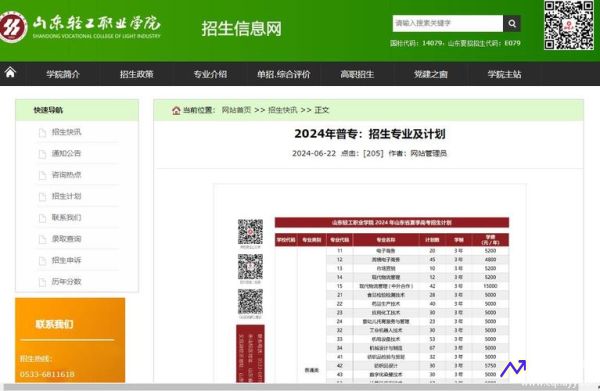Viewport: 600px width, 391px height.
Task: Click the horizontal scrollbar at bottom
Action: tap(291, 387)
